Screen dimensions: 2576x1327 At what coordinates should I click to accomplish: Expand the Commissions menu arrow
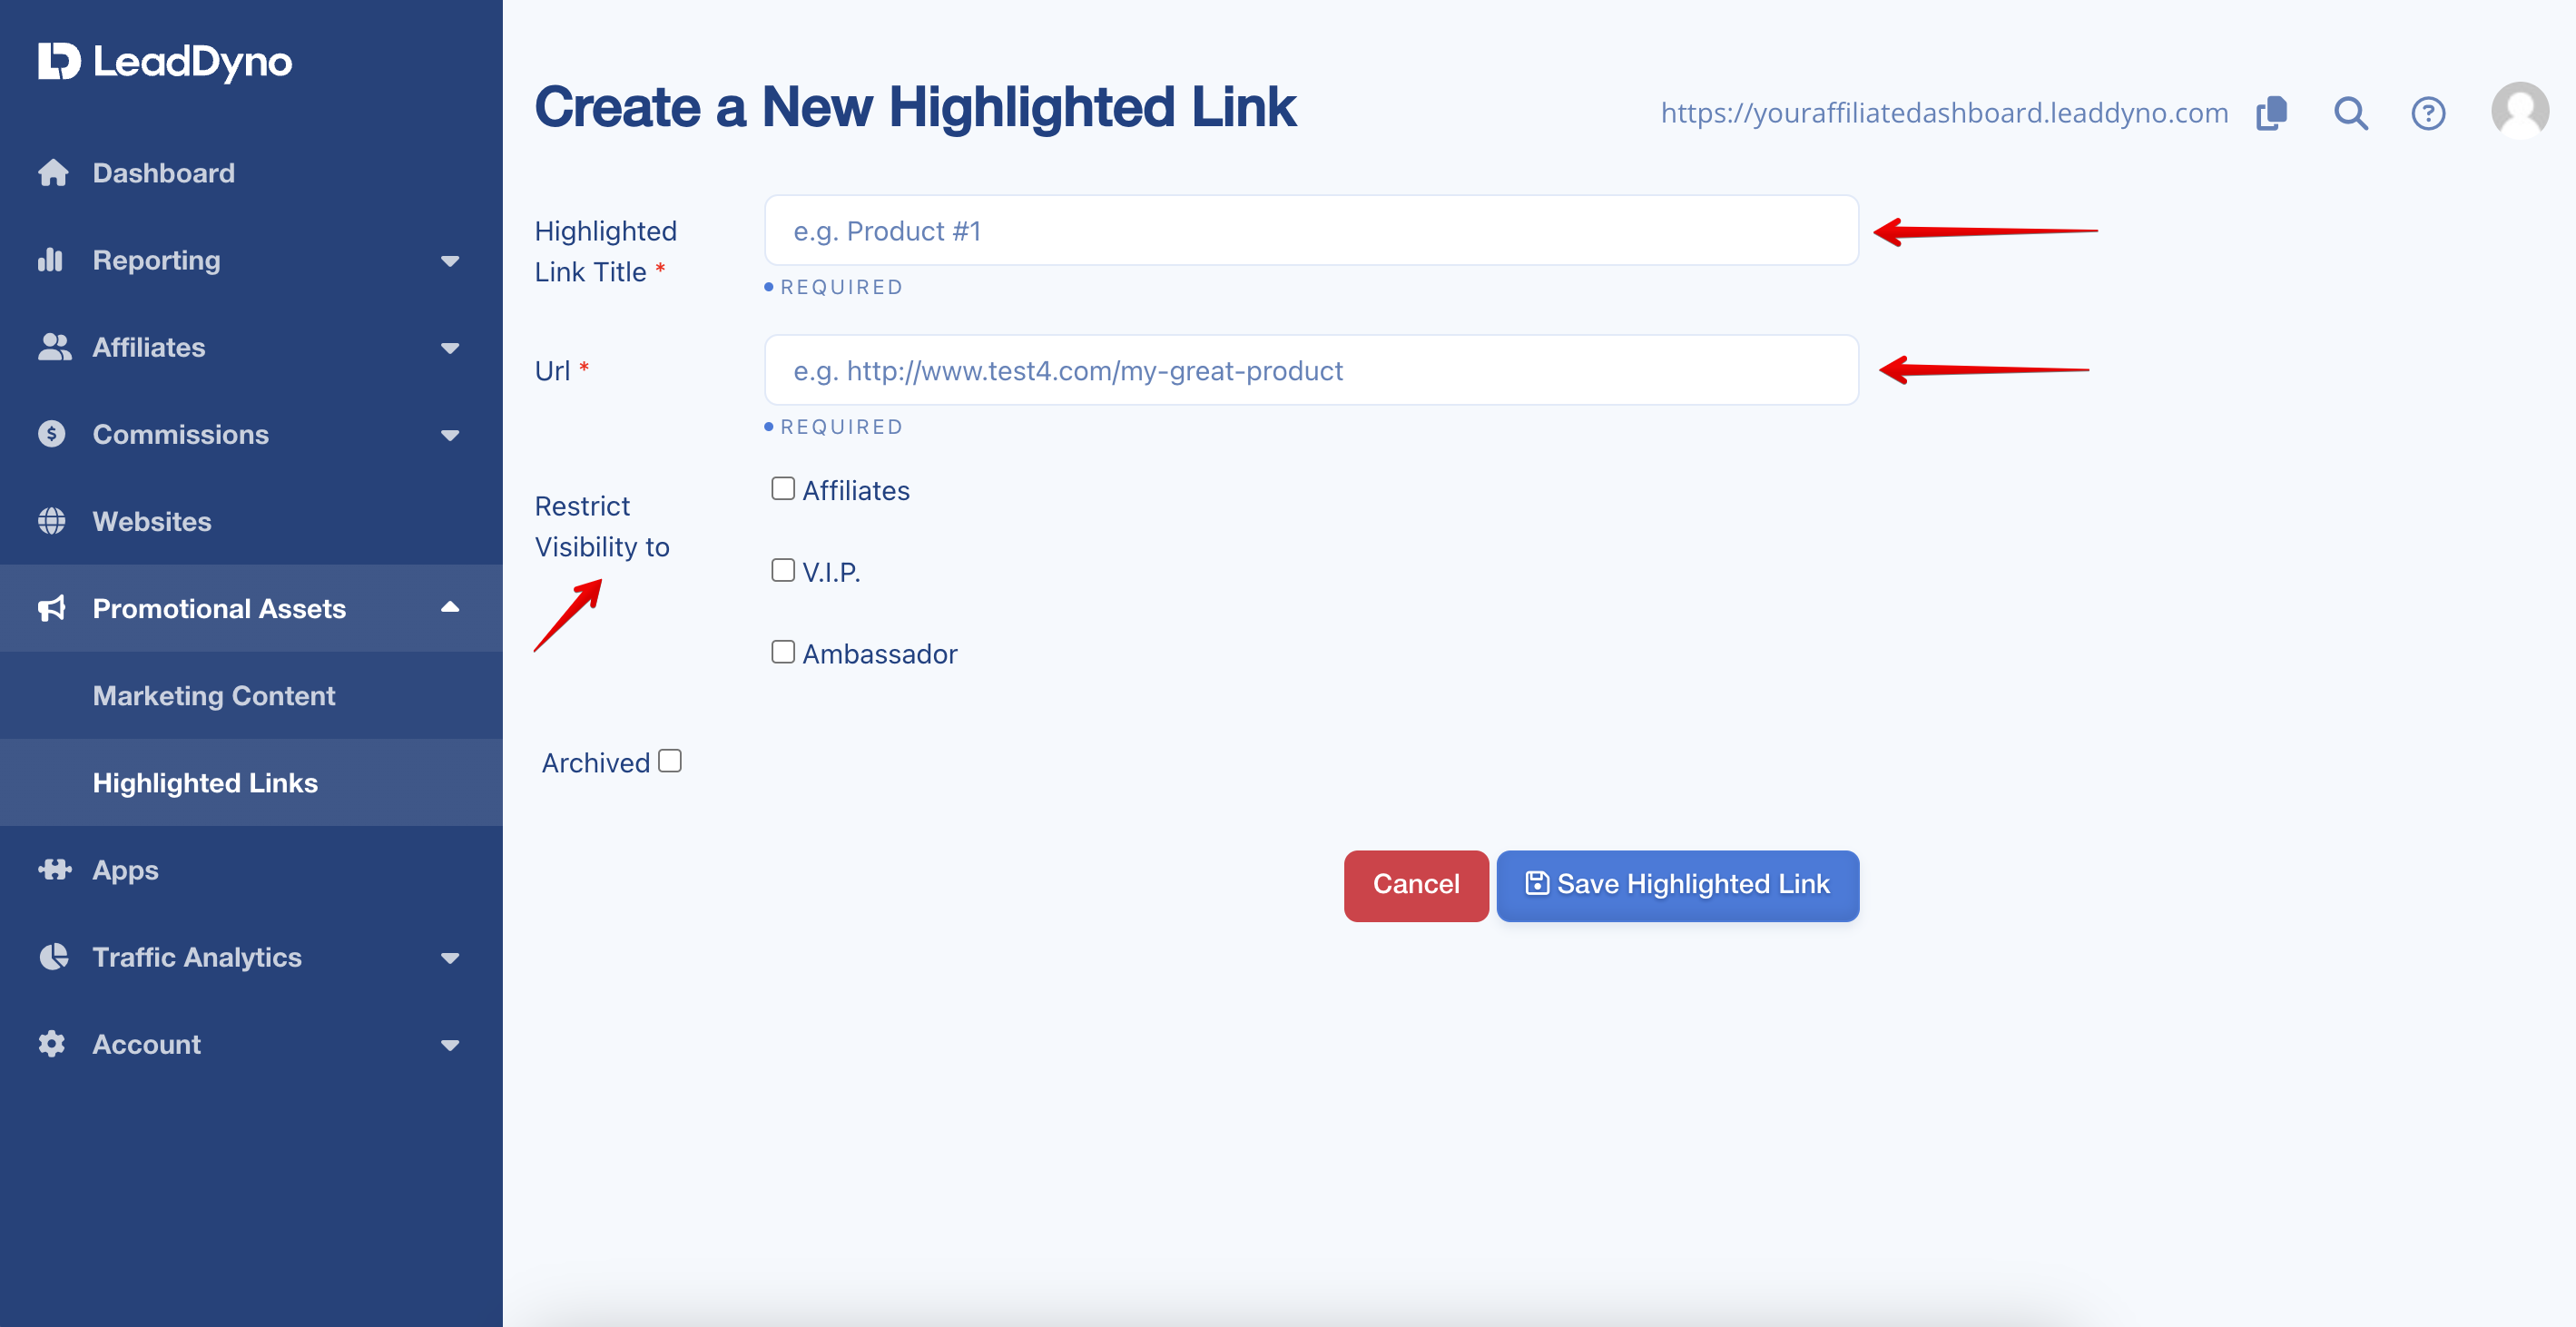click(450, 435)
